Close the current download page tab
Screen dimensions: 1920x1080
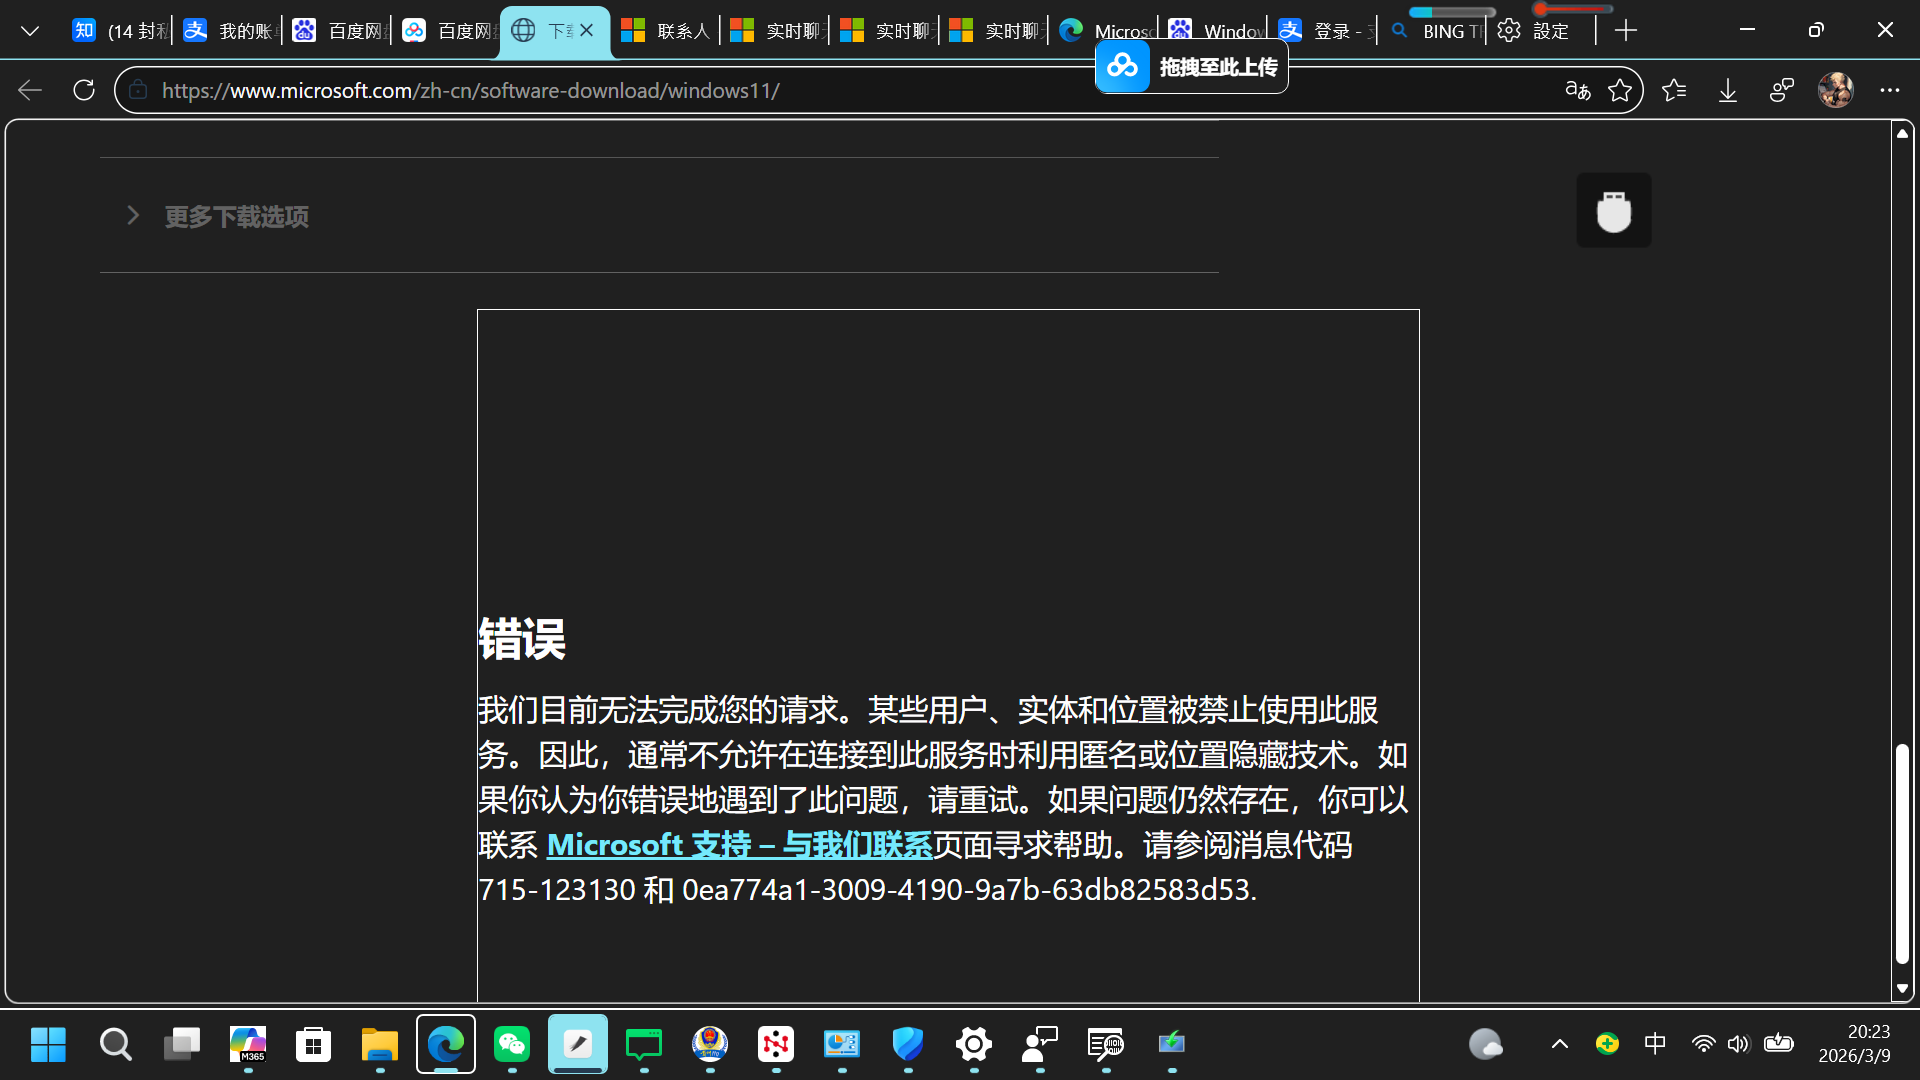coord(587,31)
